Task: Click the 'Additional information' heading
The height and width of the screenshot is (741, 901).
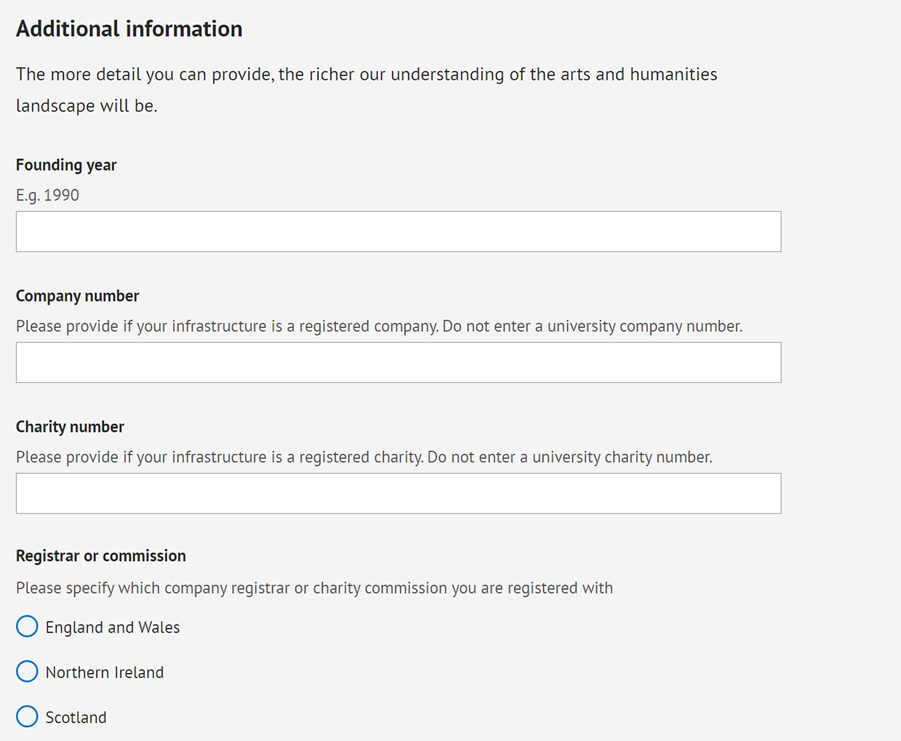Action: [x=129, y=29]
